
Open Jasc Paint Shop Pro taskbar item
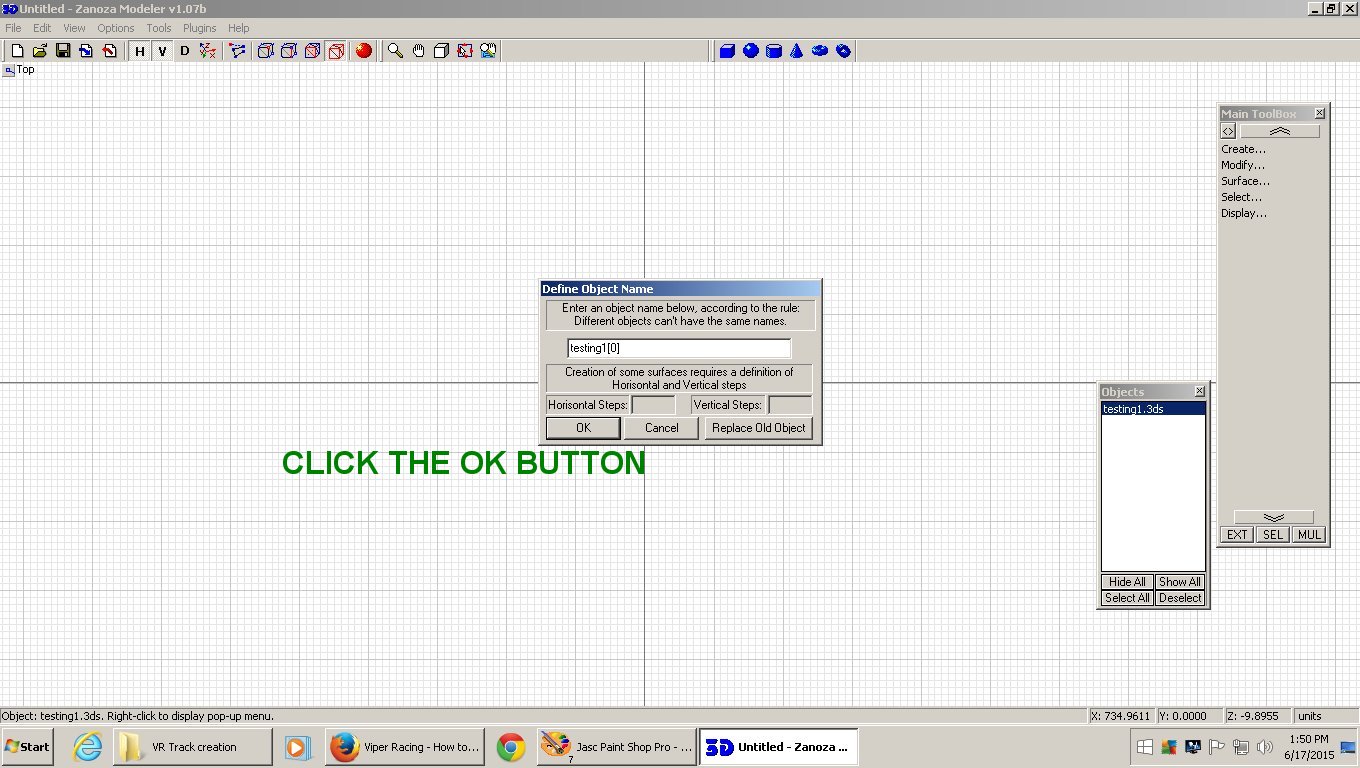(x=616, y=747)
